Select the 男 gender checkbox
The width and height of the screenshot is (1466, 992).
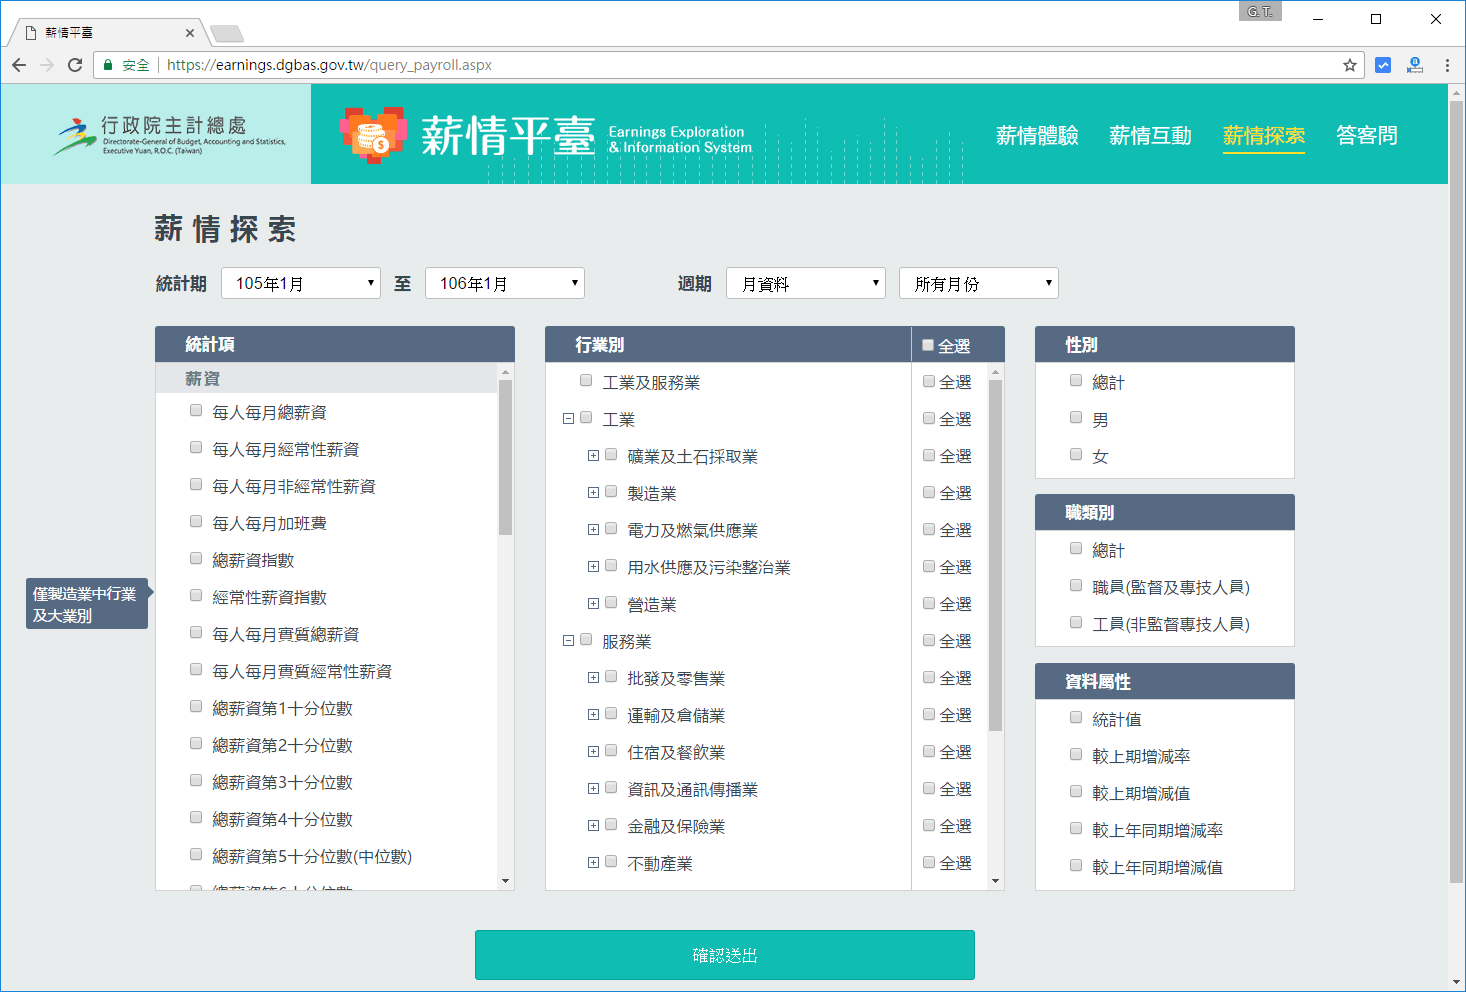tap(1076, 418)
